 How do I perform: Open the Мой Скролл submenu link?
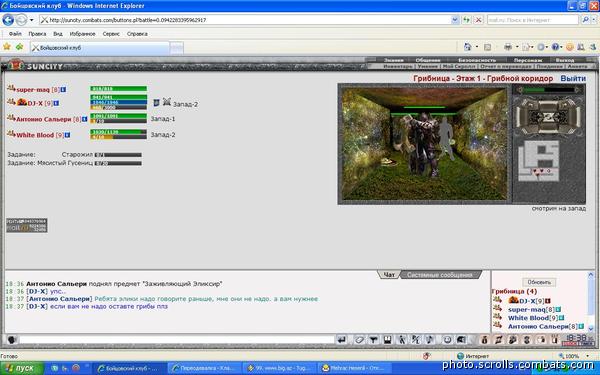[x=459, y=66]
